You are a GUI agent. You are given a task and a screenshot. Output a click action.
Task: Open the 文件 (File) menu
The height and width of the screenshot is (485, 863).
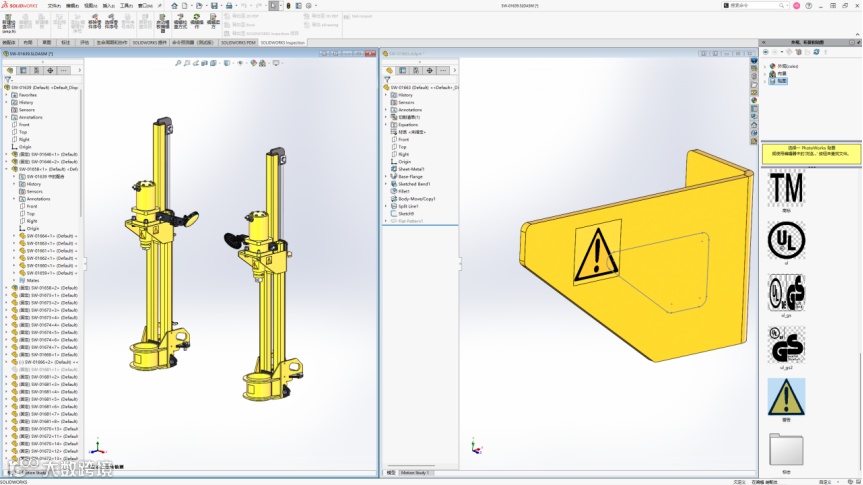coord(54,6)
